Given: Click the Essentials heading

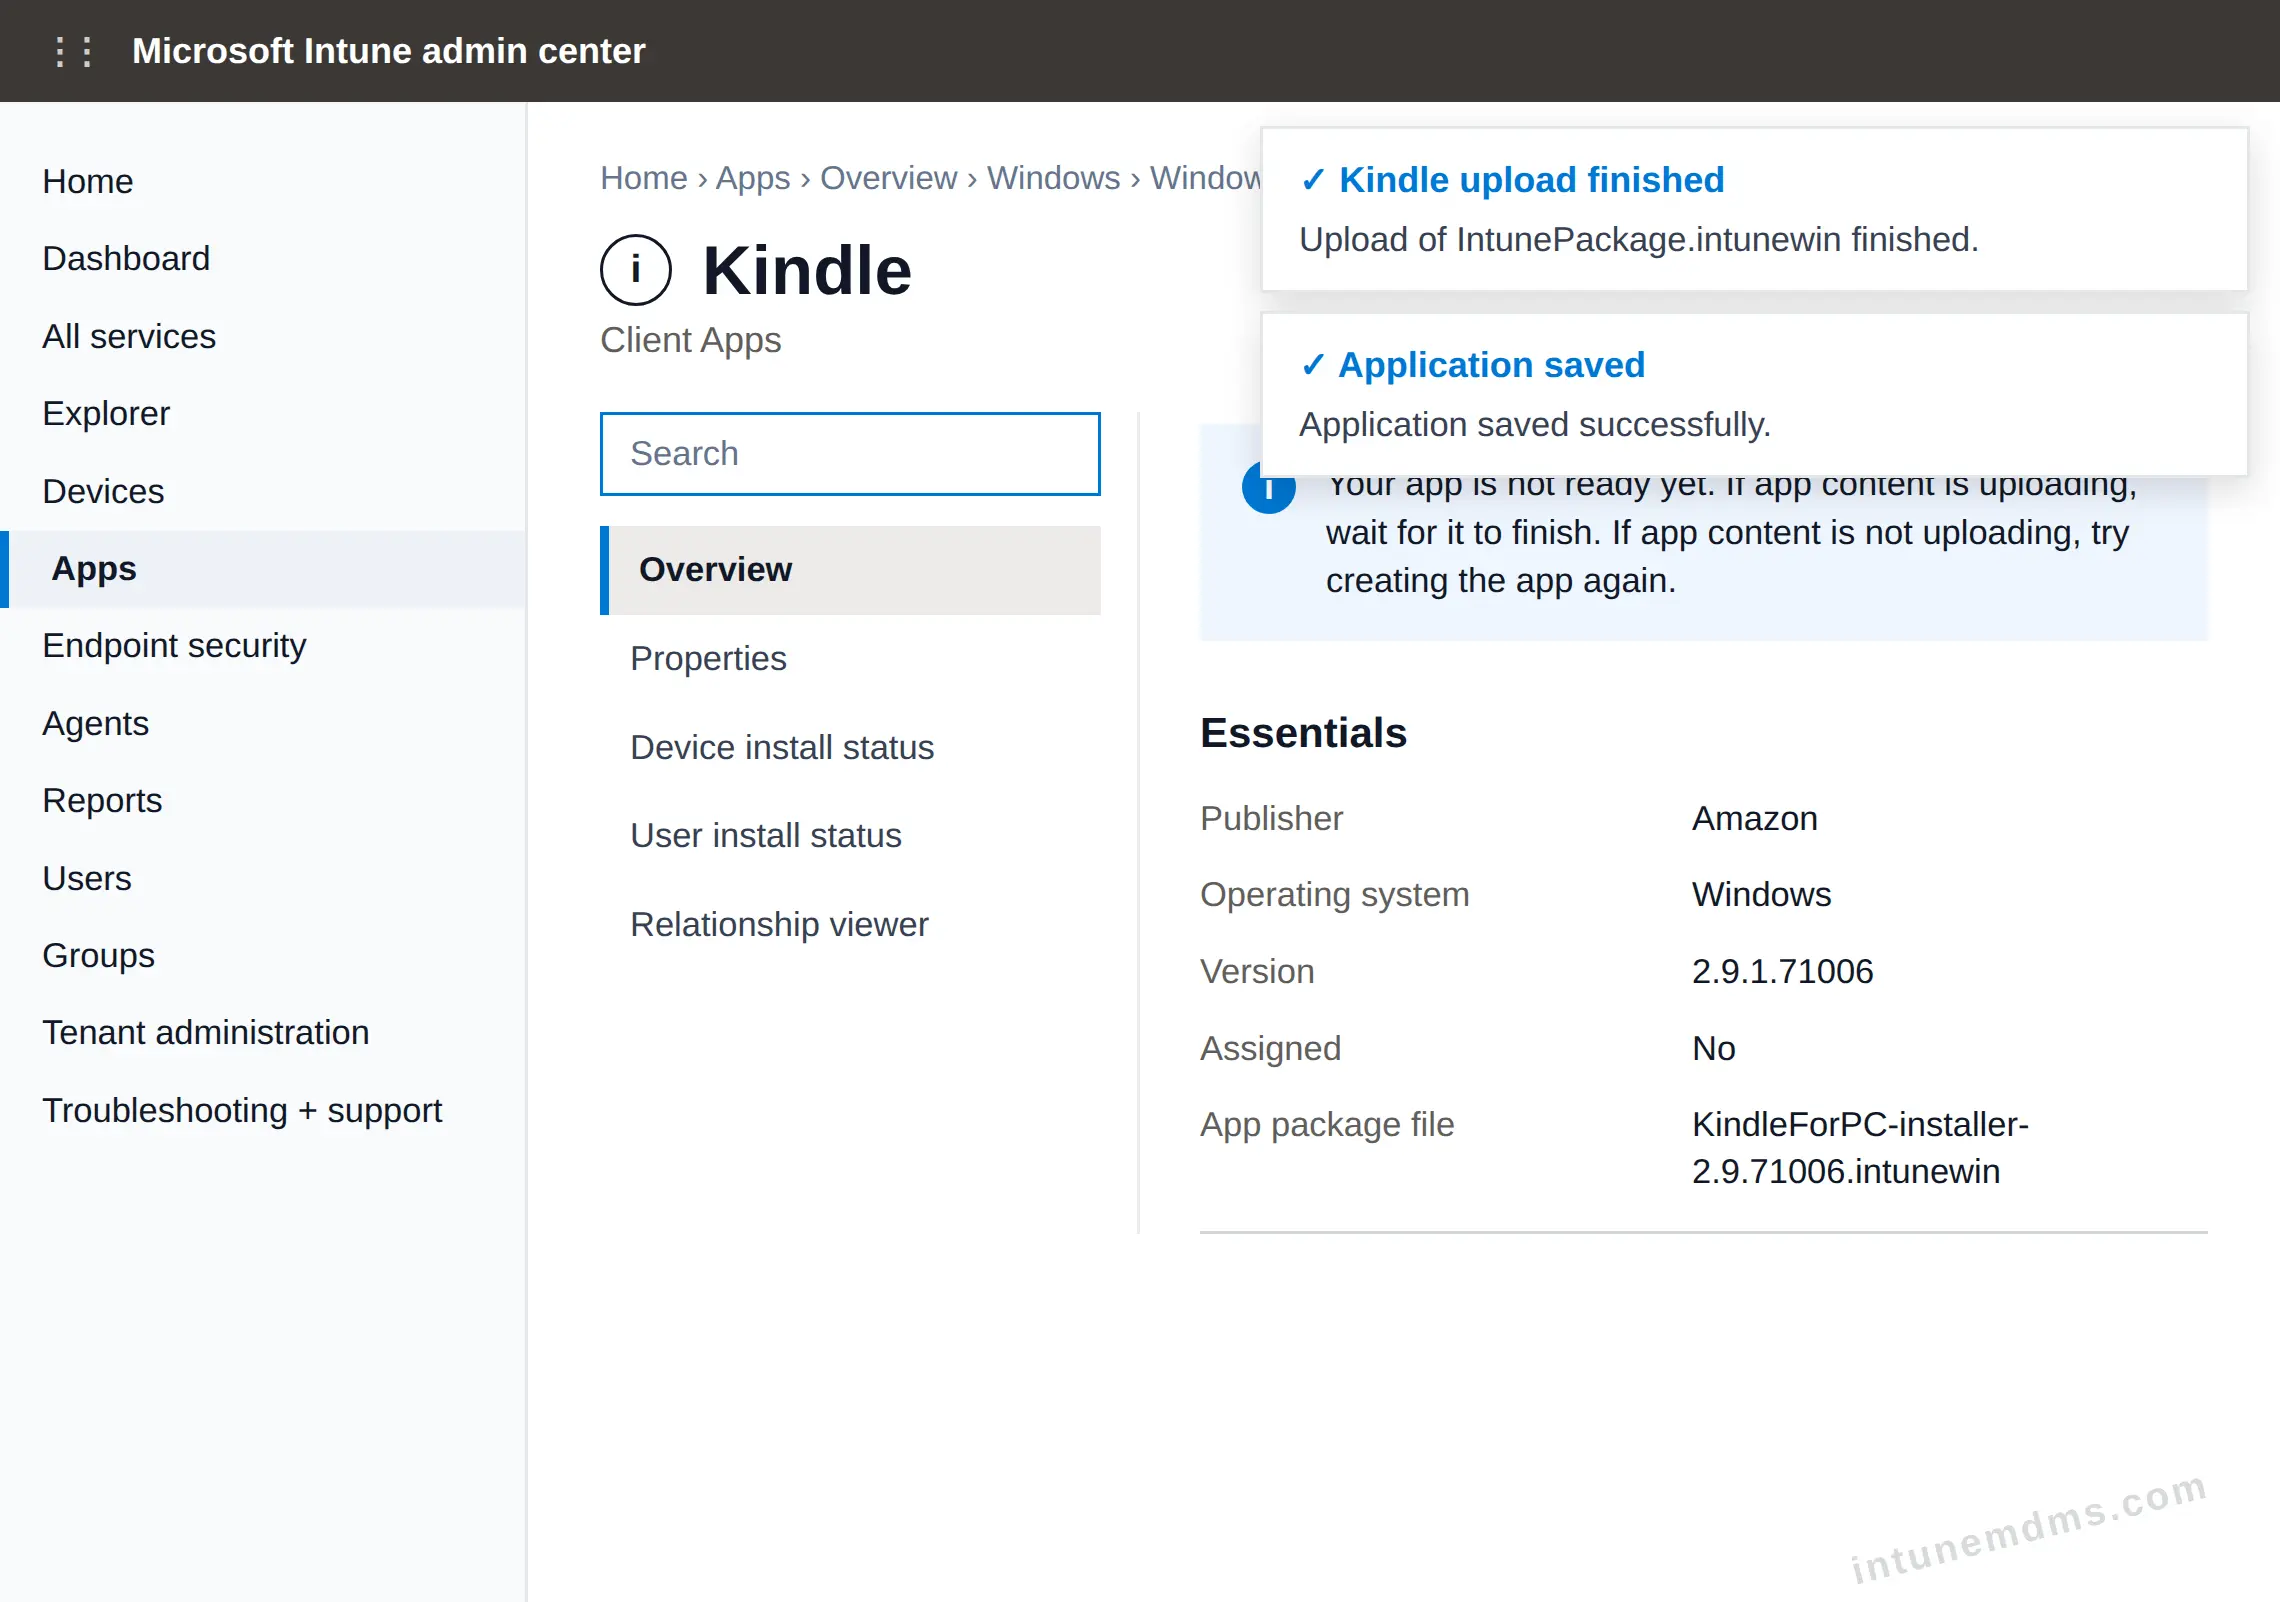Looking at the screenshot, I should pos(1303,733).
